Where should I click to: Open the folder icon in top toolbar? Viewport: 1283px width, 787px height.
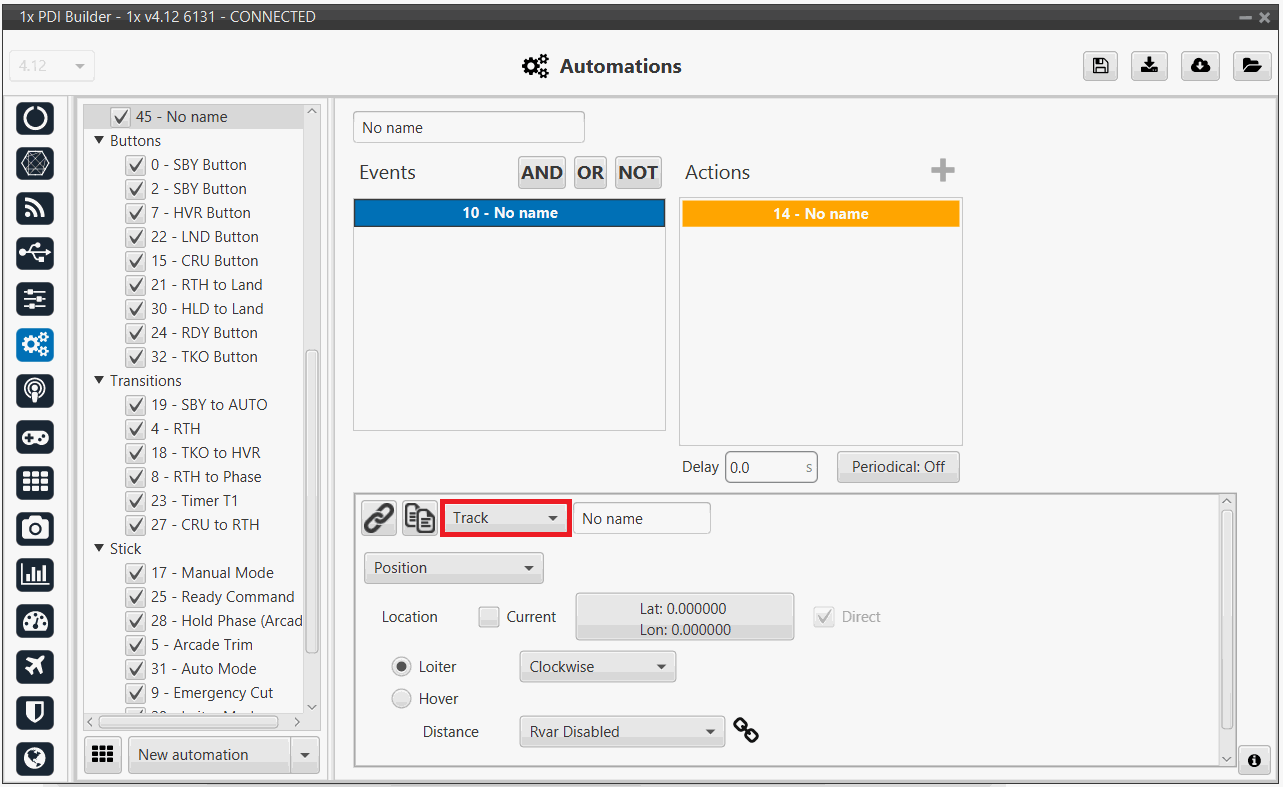(x=1251, y=66)
